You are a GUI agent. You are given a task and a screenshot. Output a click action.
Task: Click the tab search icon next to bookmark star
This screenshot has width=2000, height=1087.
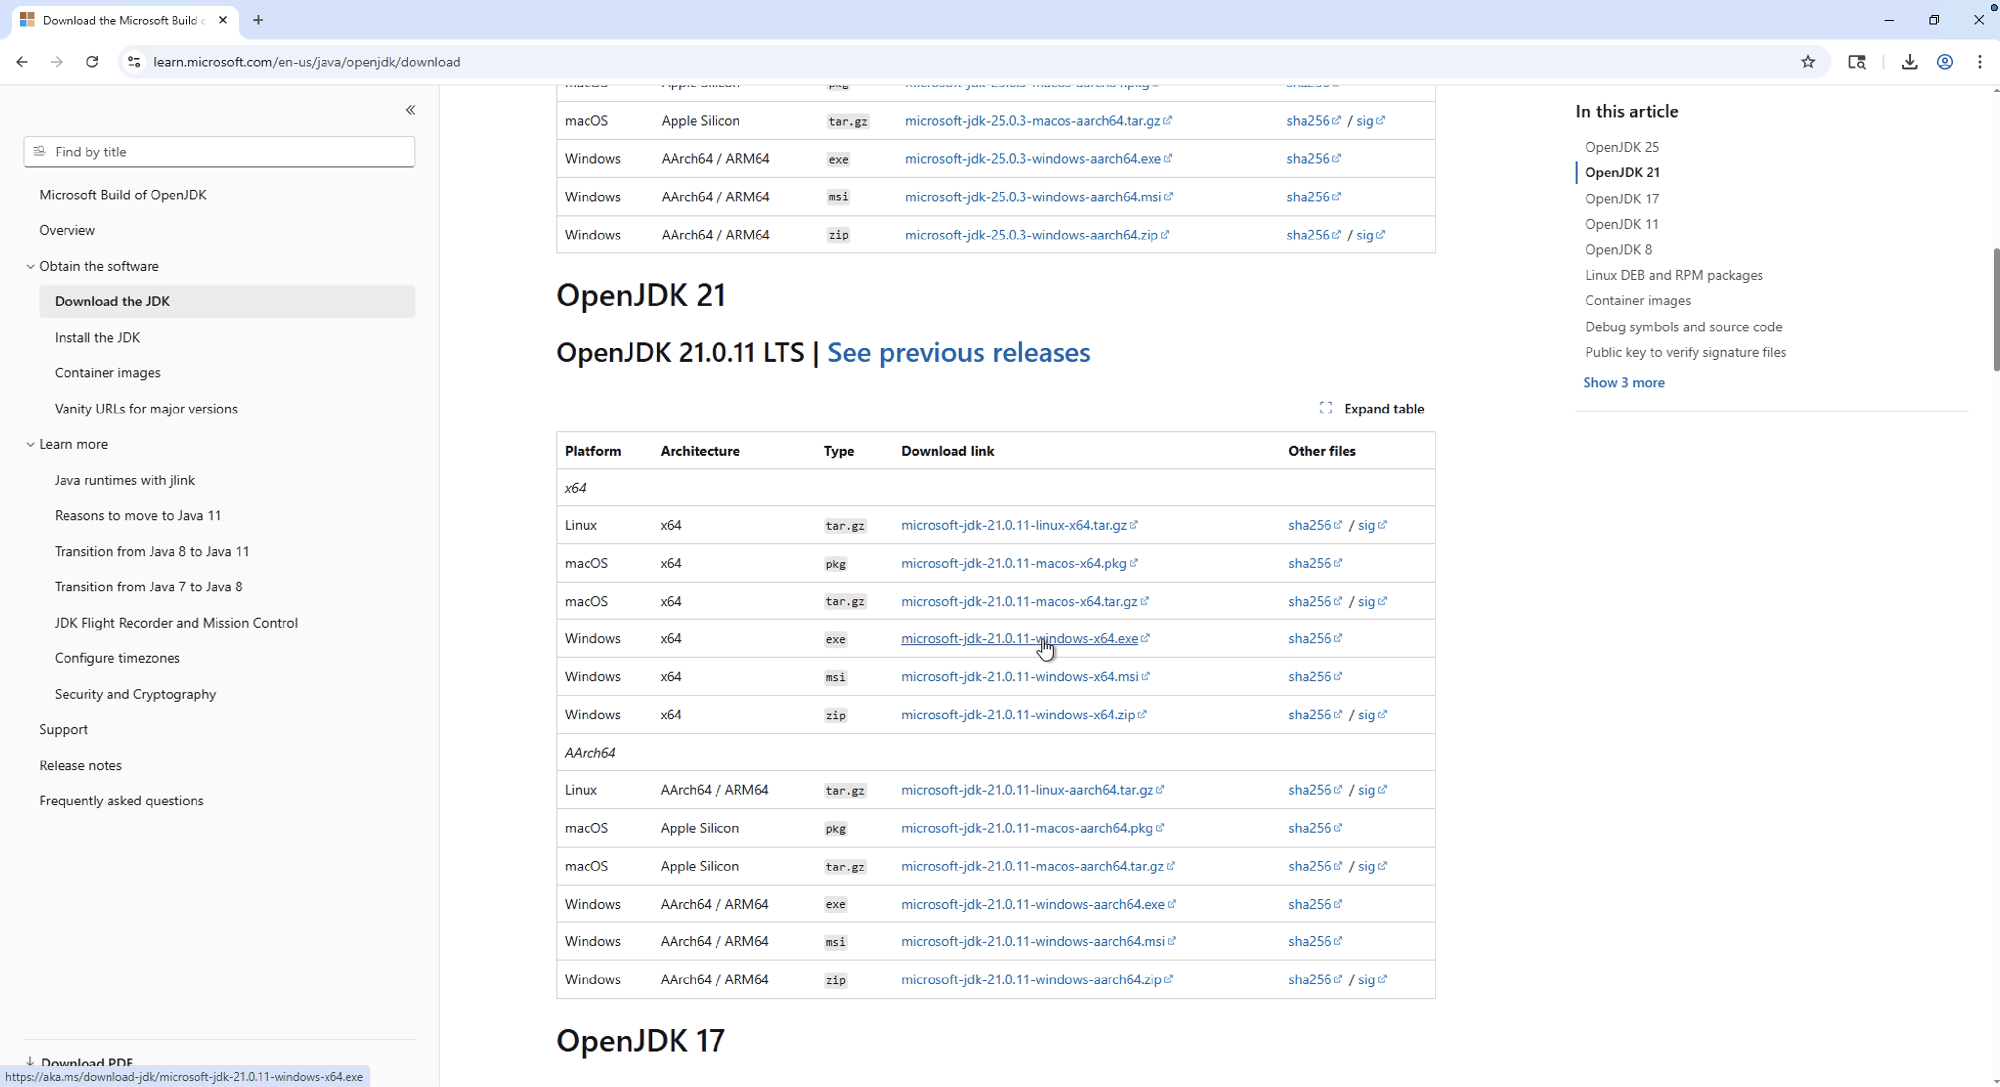[x=1857, y=62]
